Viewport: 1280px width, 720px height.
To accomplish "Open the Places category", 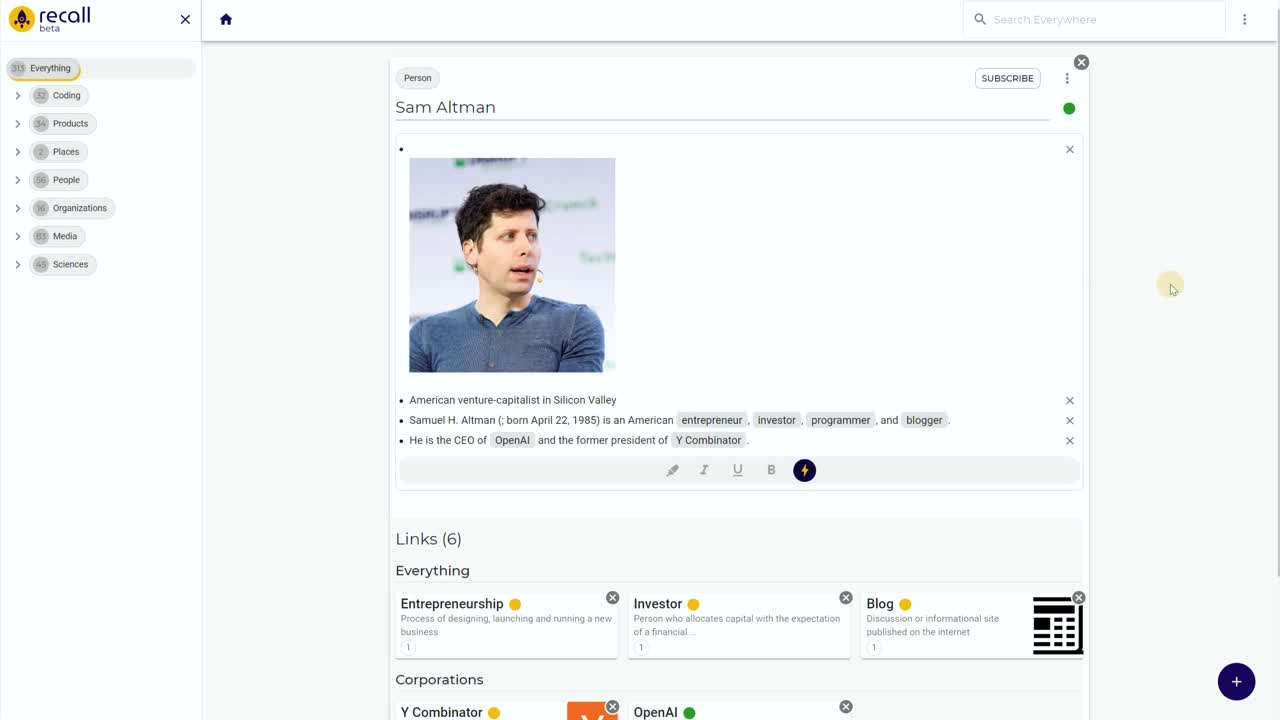I will pos(58,152).
